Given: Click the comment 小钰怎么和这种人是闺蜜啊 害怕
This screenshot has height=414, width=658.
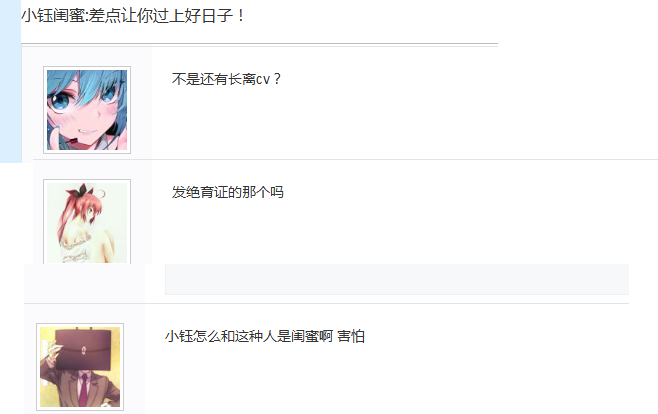Looking at the screenshot, I should (265, 336).
